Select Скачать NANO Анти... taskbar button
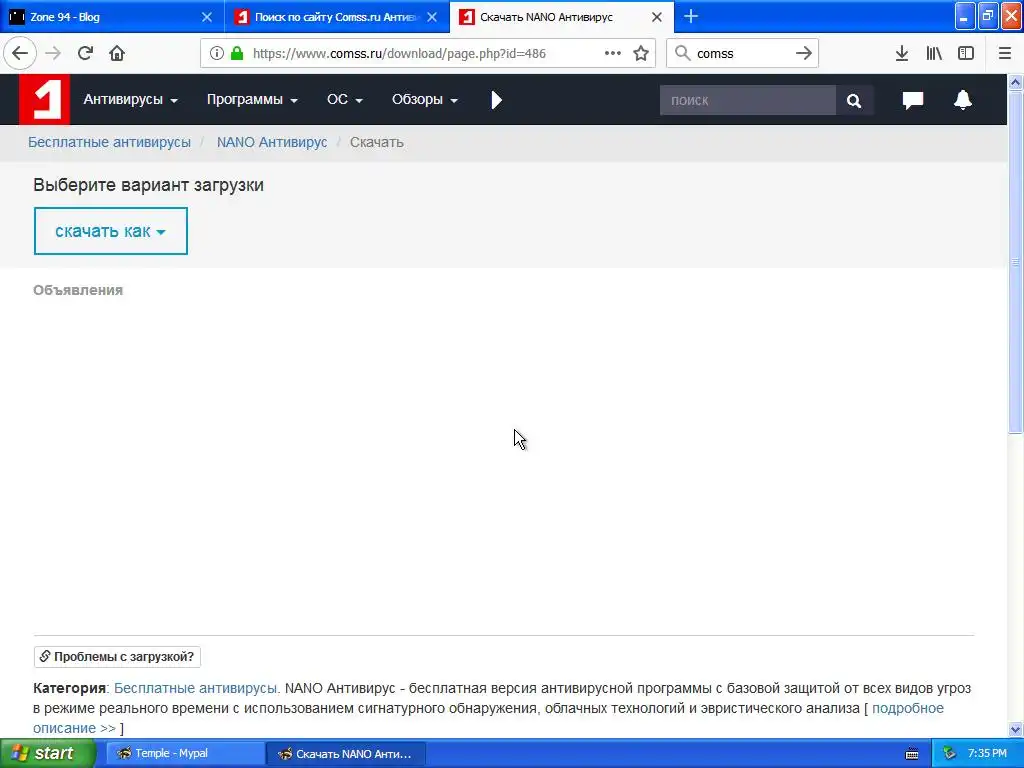The height and width of the screenshot is (768, 1024). [x=346, y=754]
